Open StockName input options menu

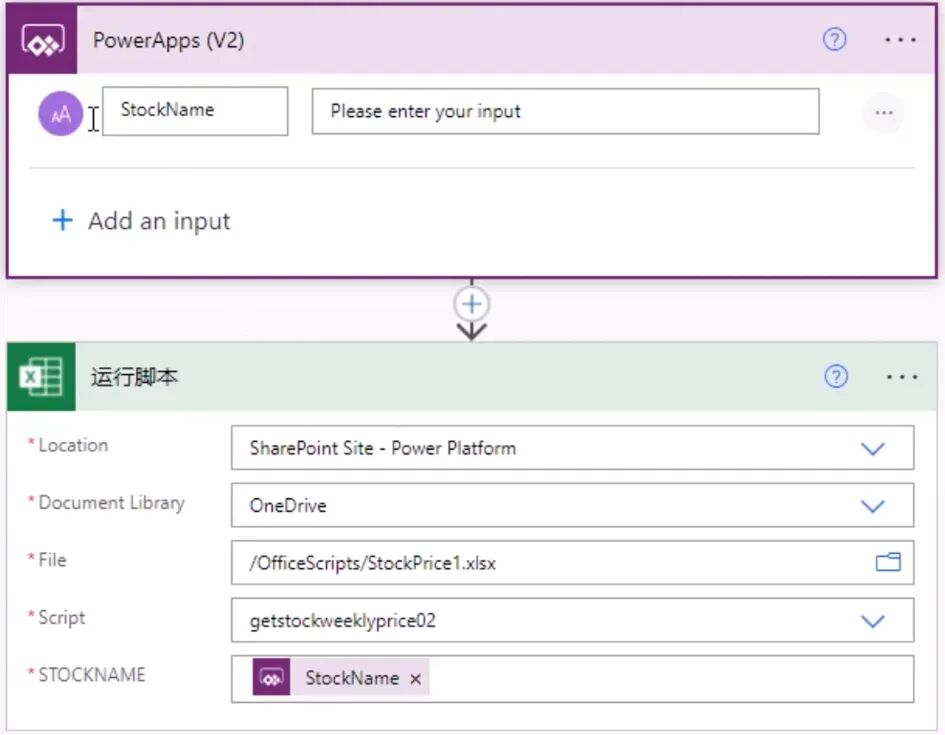coord(883,113)
